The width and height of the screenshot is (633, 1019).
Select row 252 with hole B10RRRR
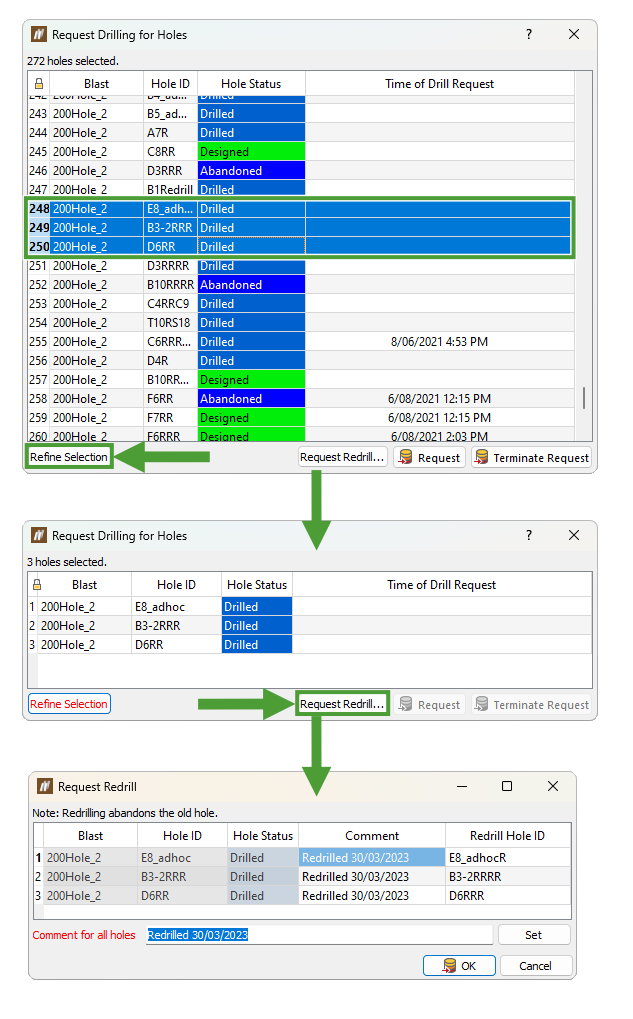tap(300, 285)
